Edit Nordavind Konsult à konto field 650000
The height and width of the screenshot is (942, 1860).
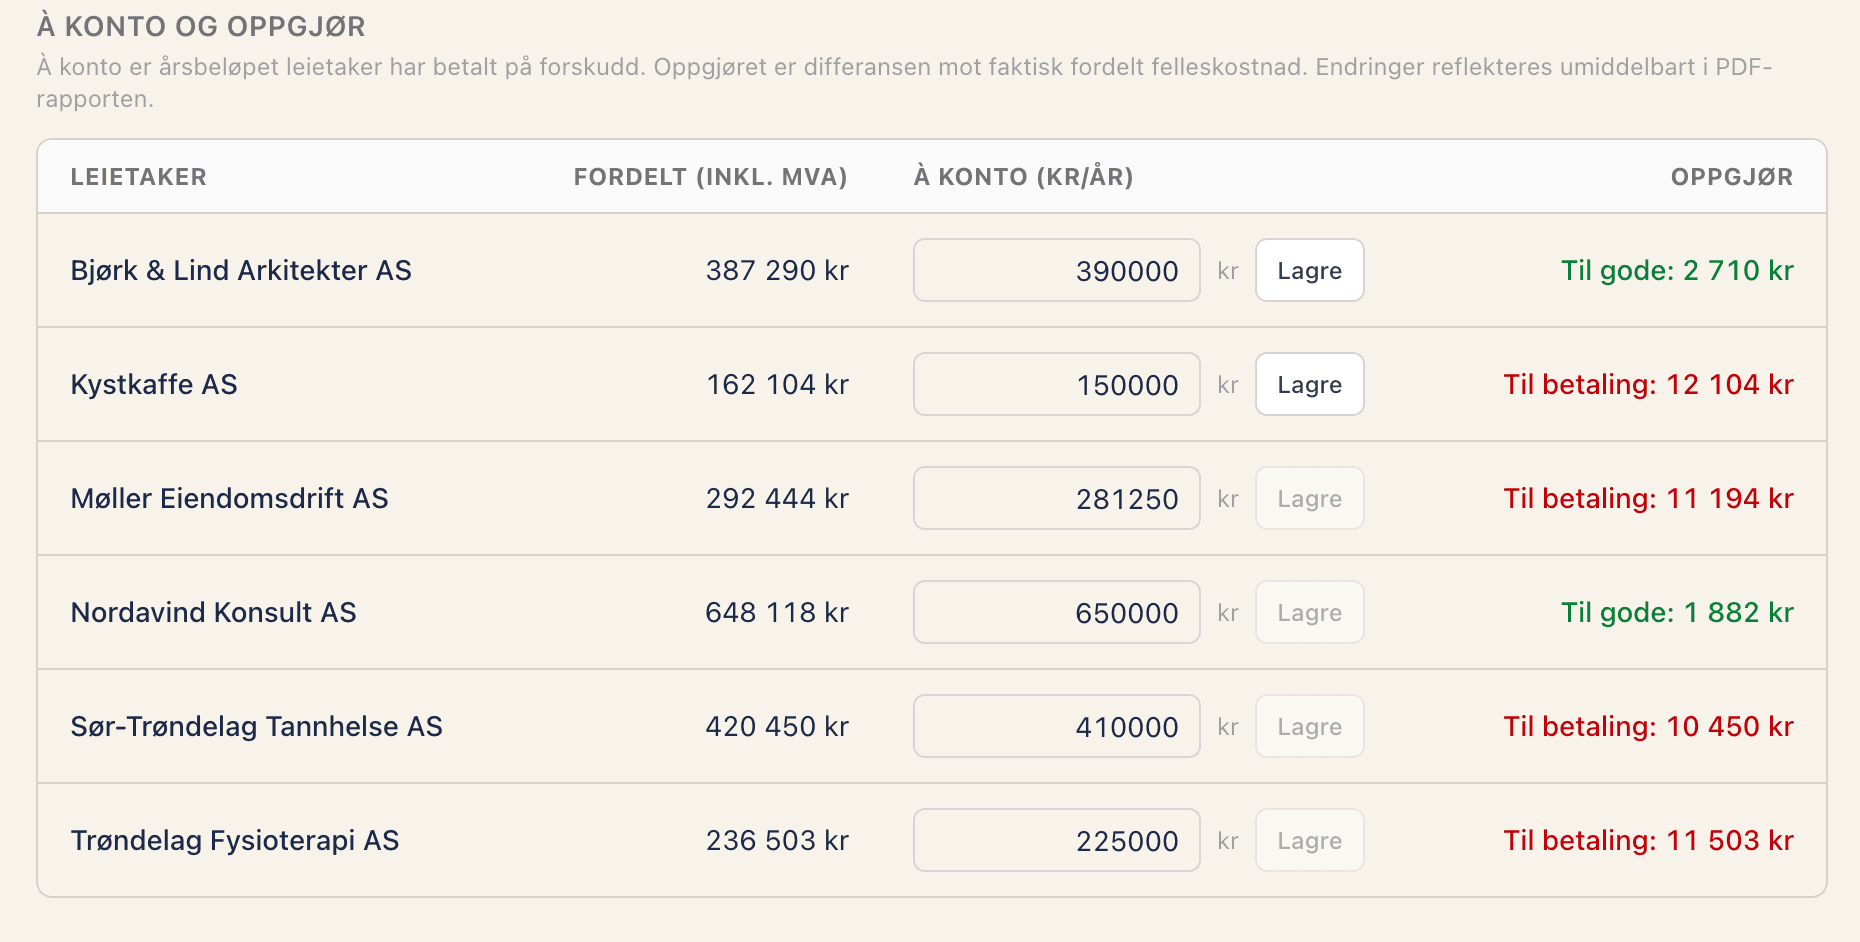click(1056, 612)
